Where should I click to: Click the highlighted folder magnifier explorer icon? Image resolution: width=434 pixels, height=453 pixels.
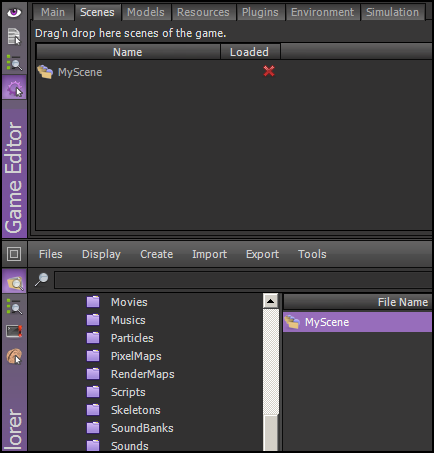14,282
